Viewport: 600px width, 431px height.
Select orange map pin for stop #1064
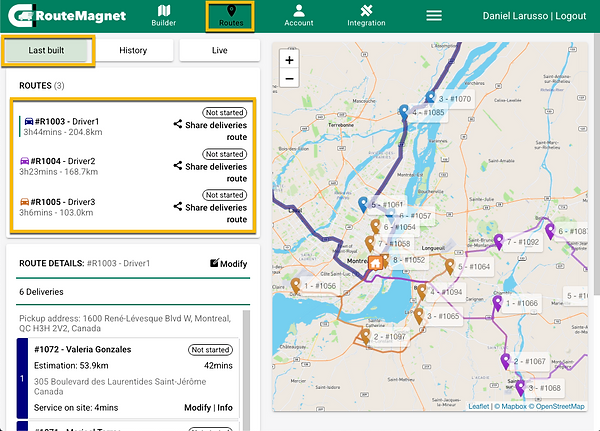[x=450, y=266]
